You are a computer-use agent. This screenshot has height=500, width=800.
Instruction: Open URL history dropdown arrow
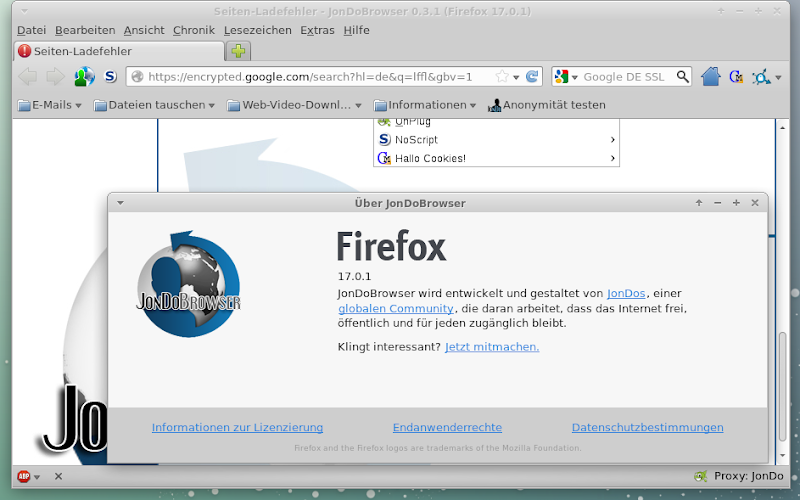coord(516,78)
